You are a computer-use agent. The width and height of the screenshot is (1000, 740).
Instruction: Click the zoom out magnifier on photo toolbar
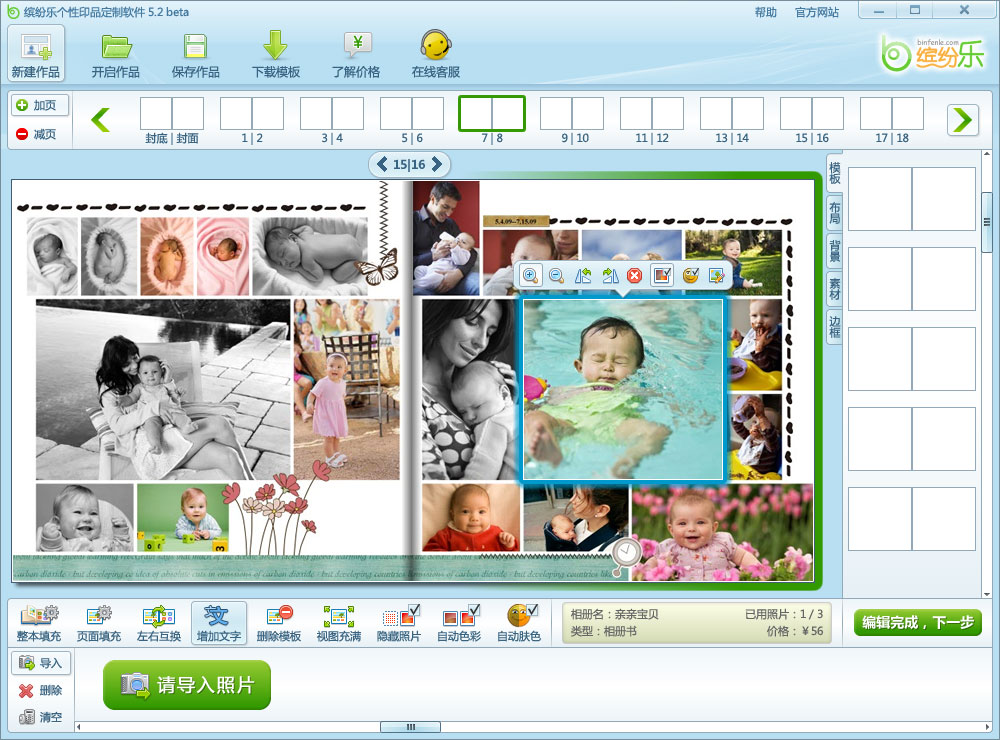(556, 275)
